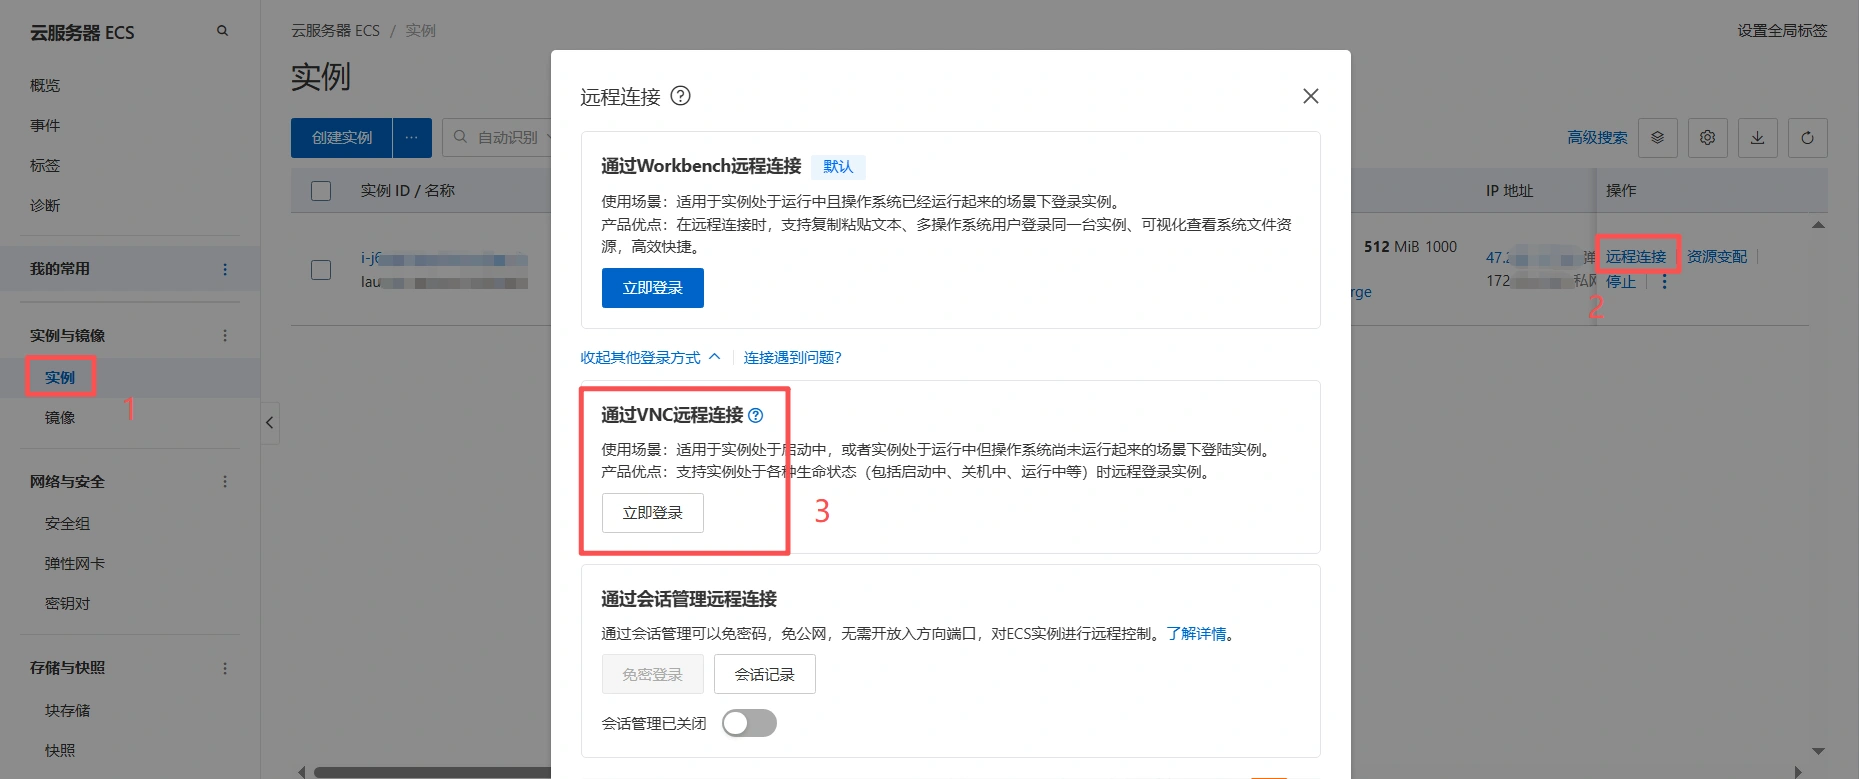Open the help icon next to 远程连接 title
1859x779 pixels.
click(x=680, y=96)
